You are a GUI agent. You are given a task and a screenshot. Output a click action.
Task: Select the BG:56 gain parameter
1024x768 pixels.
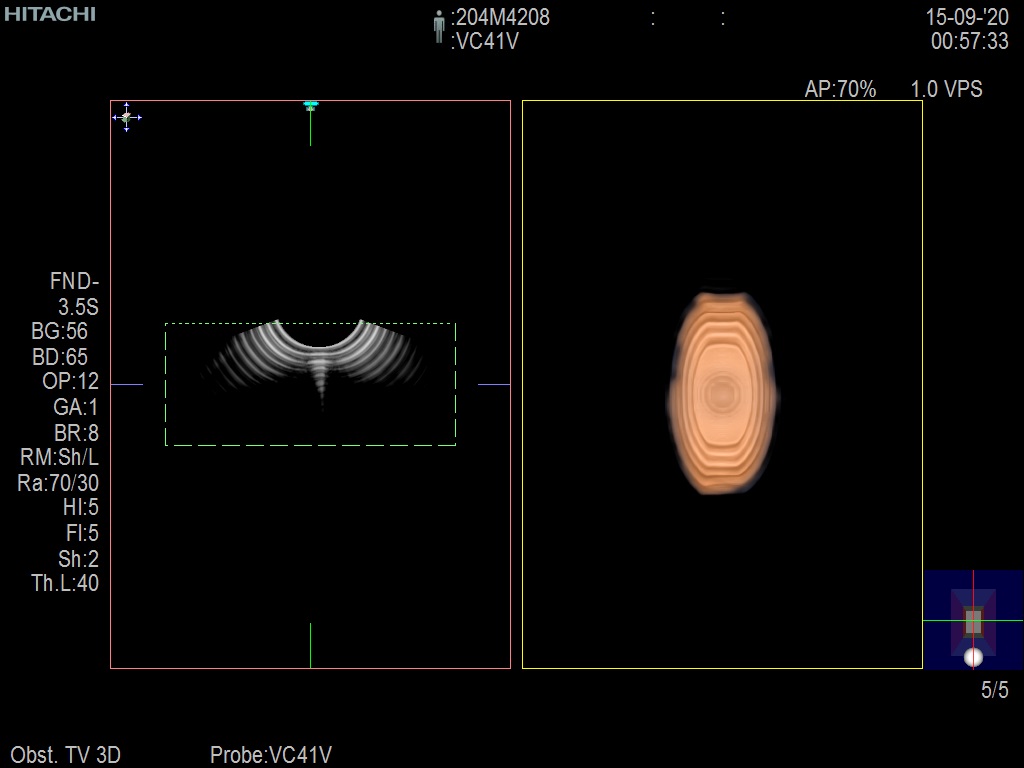59,331
